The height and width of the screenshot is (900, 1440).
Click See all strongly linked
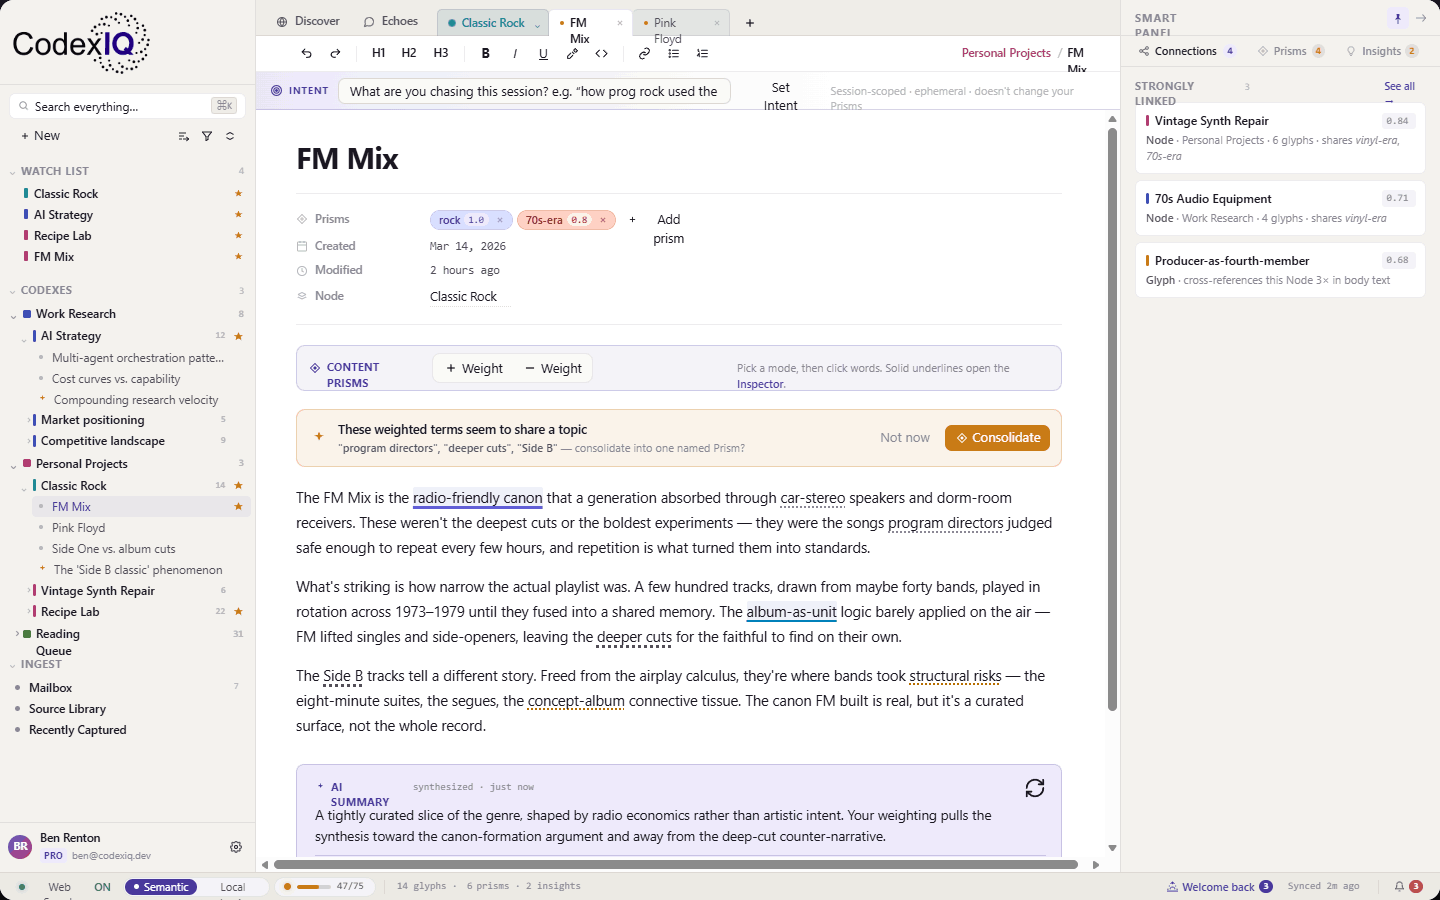[1399, 86]
